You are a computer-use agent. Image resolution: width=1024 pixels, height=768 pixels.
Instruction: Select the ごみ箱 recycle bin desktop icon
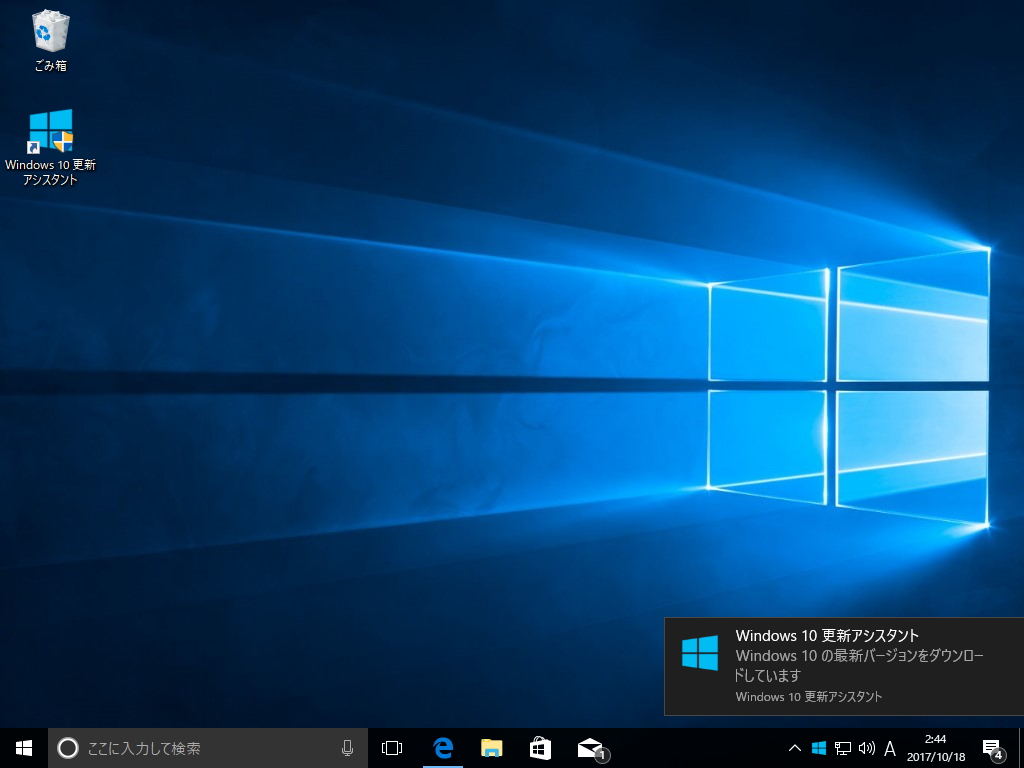(50, 40)
